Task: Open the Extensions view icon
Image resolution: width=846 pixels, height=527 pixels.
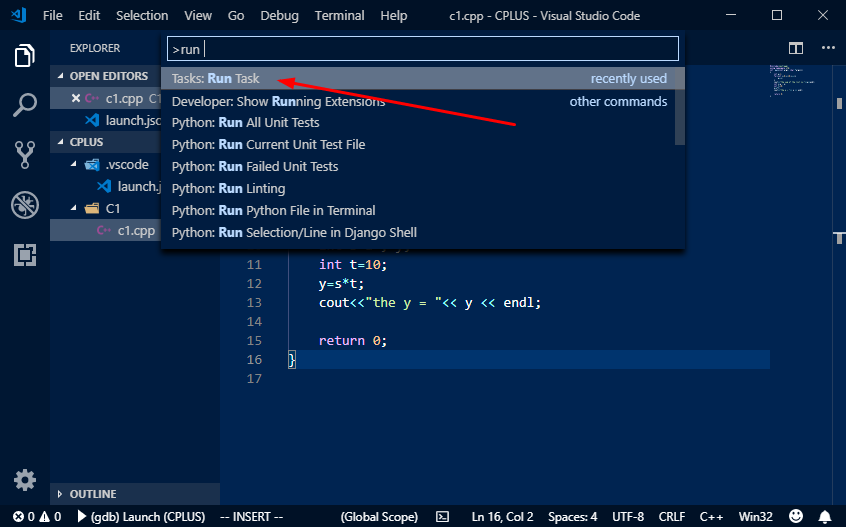Action: click(25, 255)
